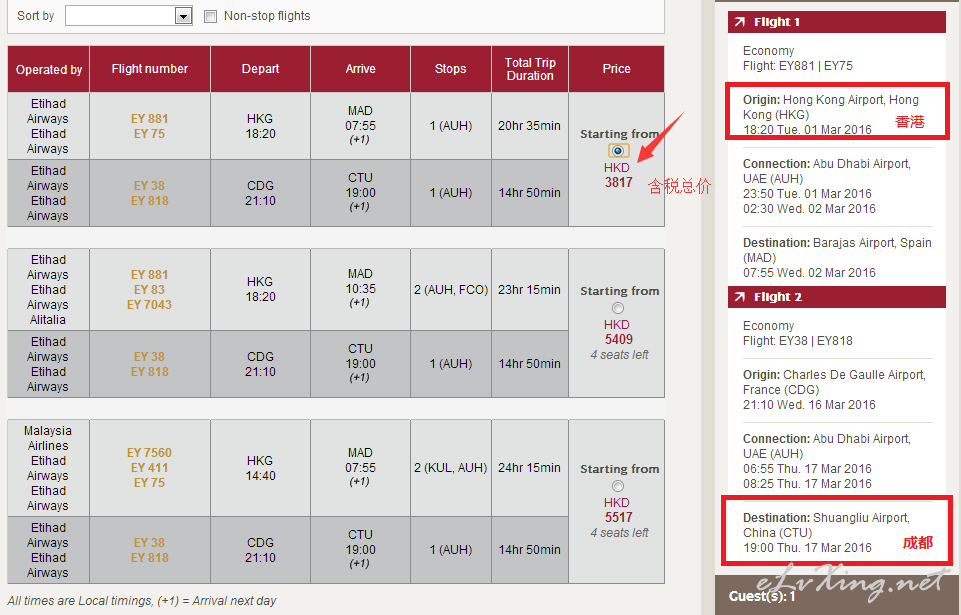Open flight EY 38 in the HKD 5409 option
This screenshot has height=615, width=961.
[150, 357]
